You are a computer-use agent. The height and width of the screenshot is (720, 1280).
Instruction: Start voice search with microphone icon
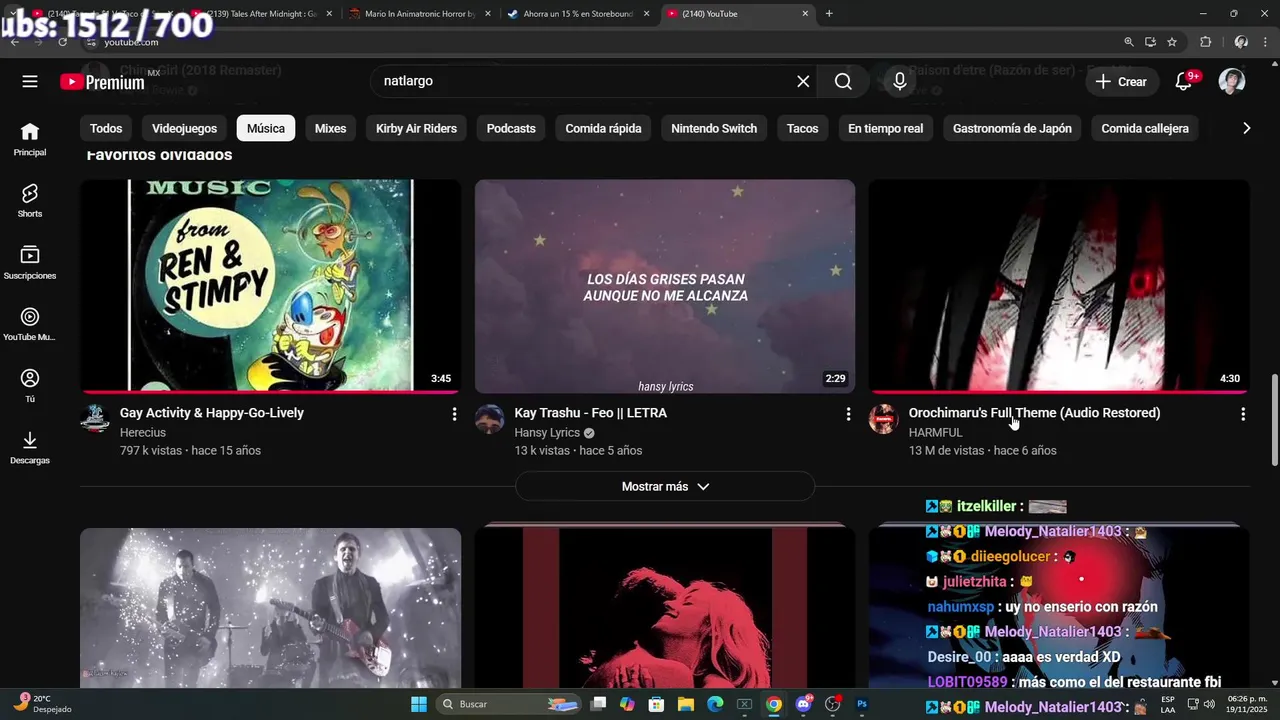(x=899, y=82)
